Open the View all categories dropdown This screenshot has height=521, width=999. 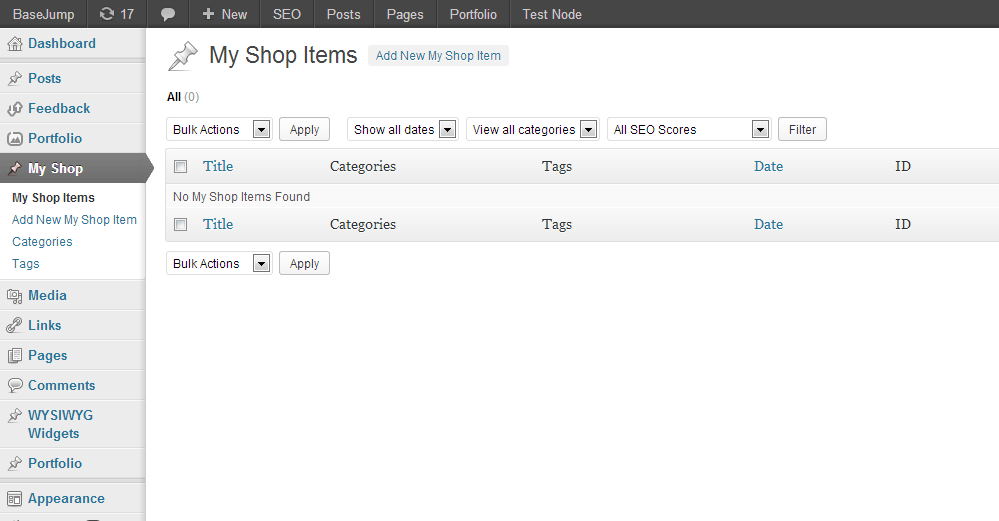pos(533,129)
